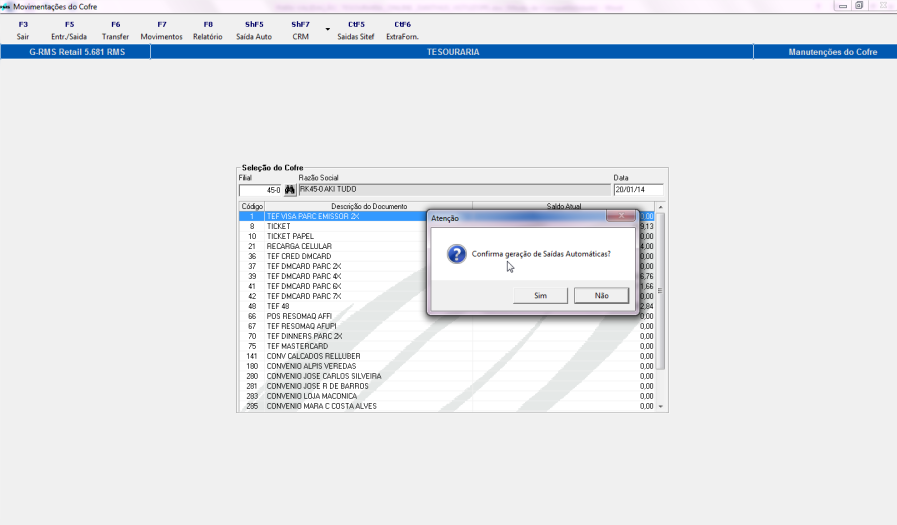Select row TEF VISA PARC EMISSOR 2X
897x525 pixels.
click(x=446, y=217)
